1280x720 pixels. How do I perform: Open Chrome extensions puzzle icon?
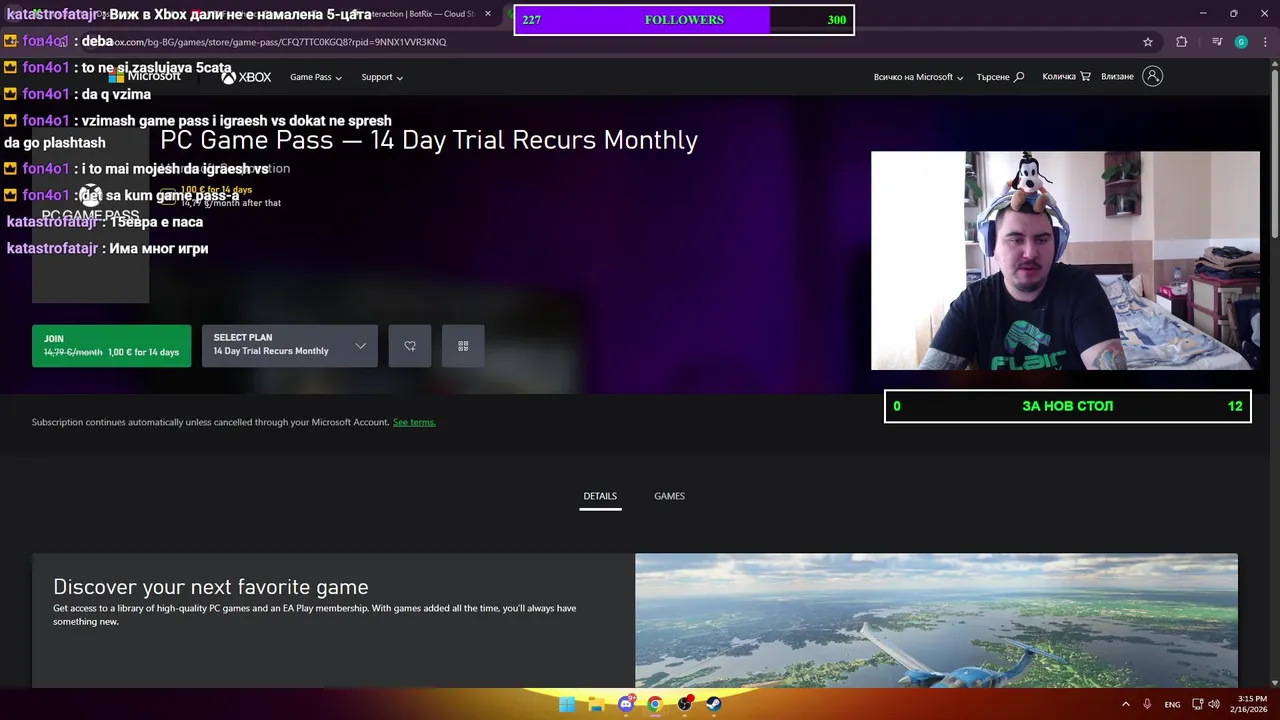point(1182,42)
